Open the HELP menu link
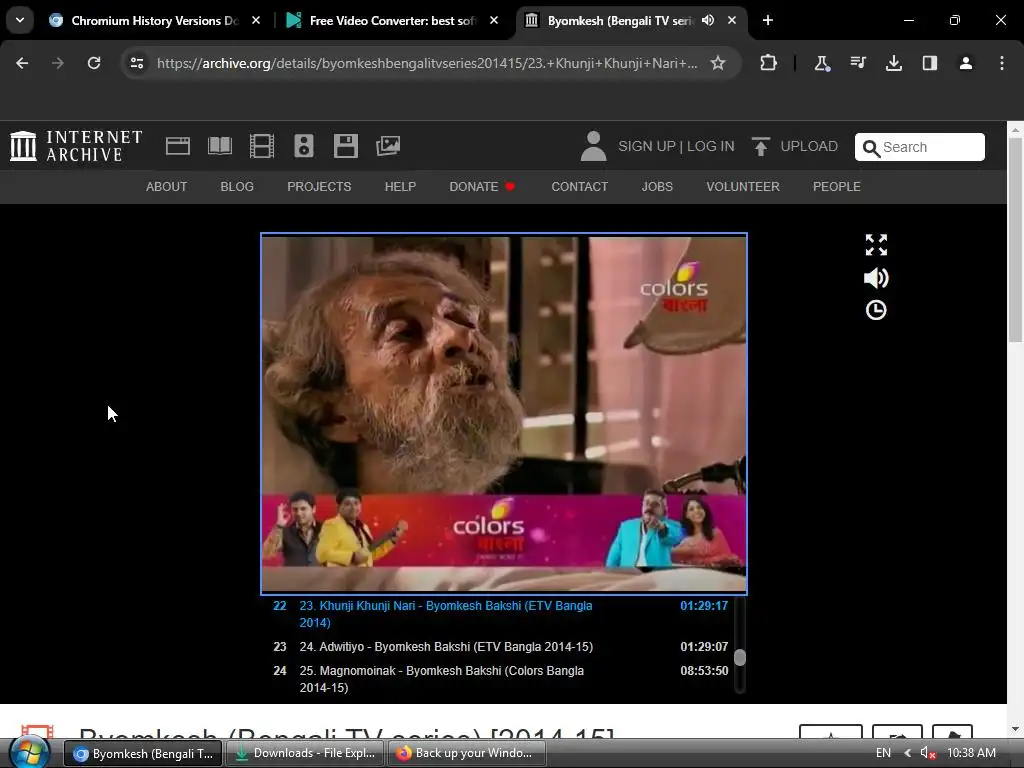The image size is (1024, 768). [x=400, y=187]
